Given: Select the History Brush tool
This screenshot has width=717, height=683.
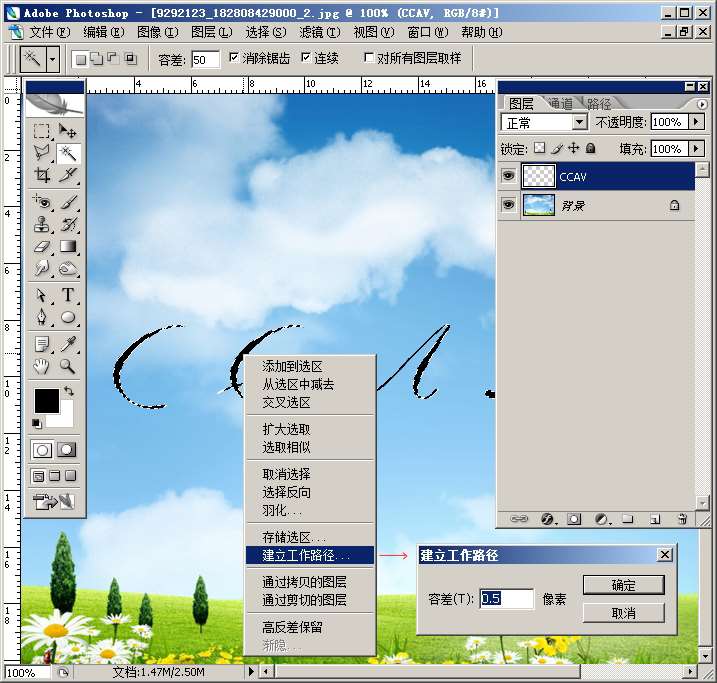Looking at the screenshot, I should (68, 224).
